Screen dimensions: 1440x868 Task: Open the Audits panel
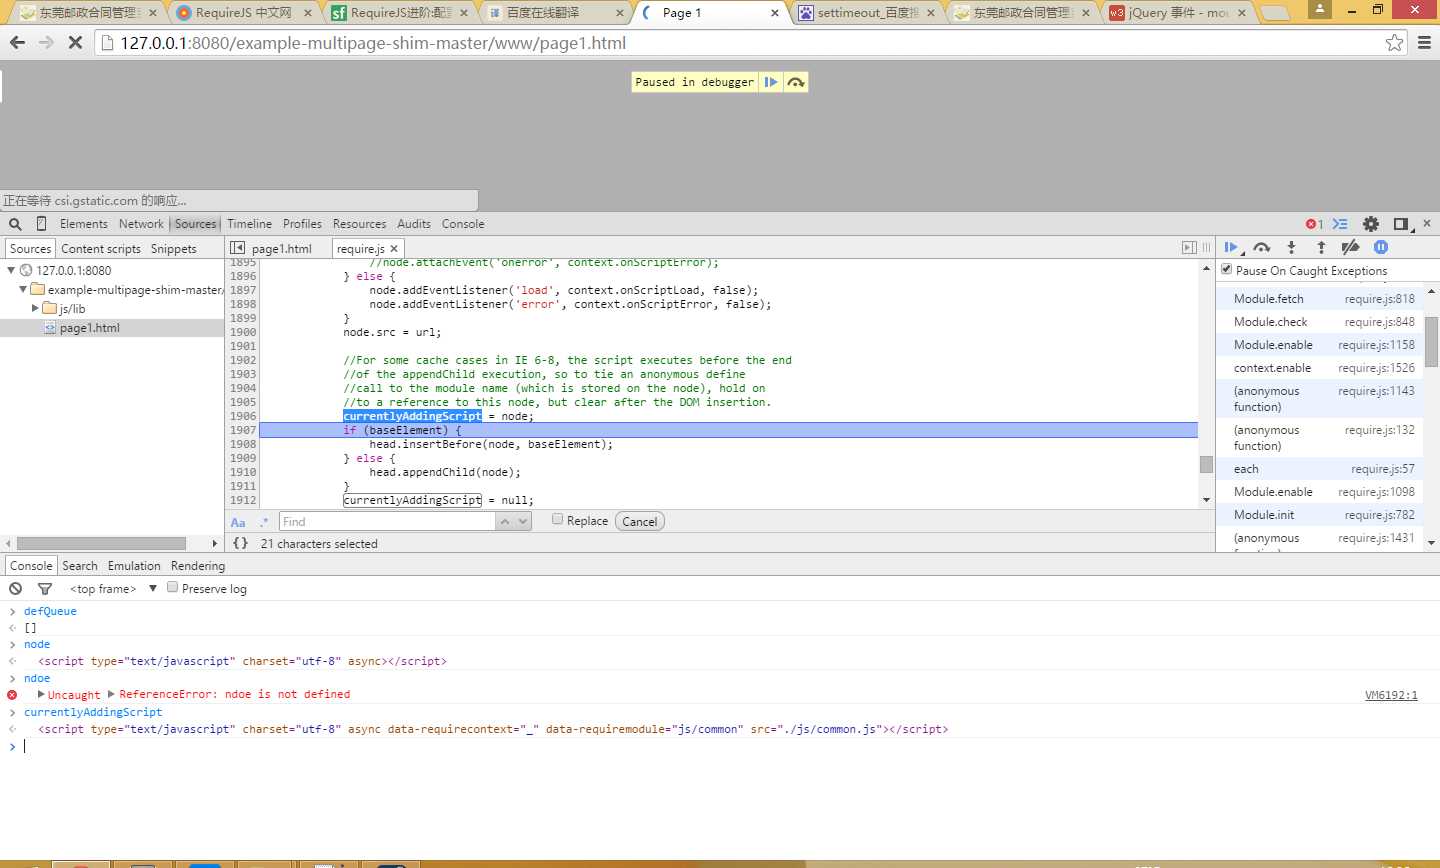(414, 224)
